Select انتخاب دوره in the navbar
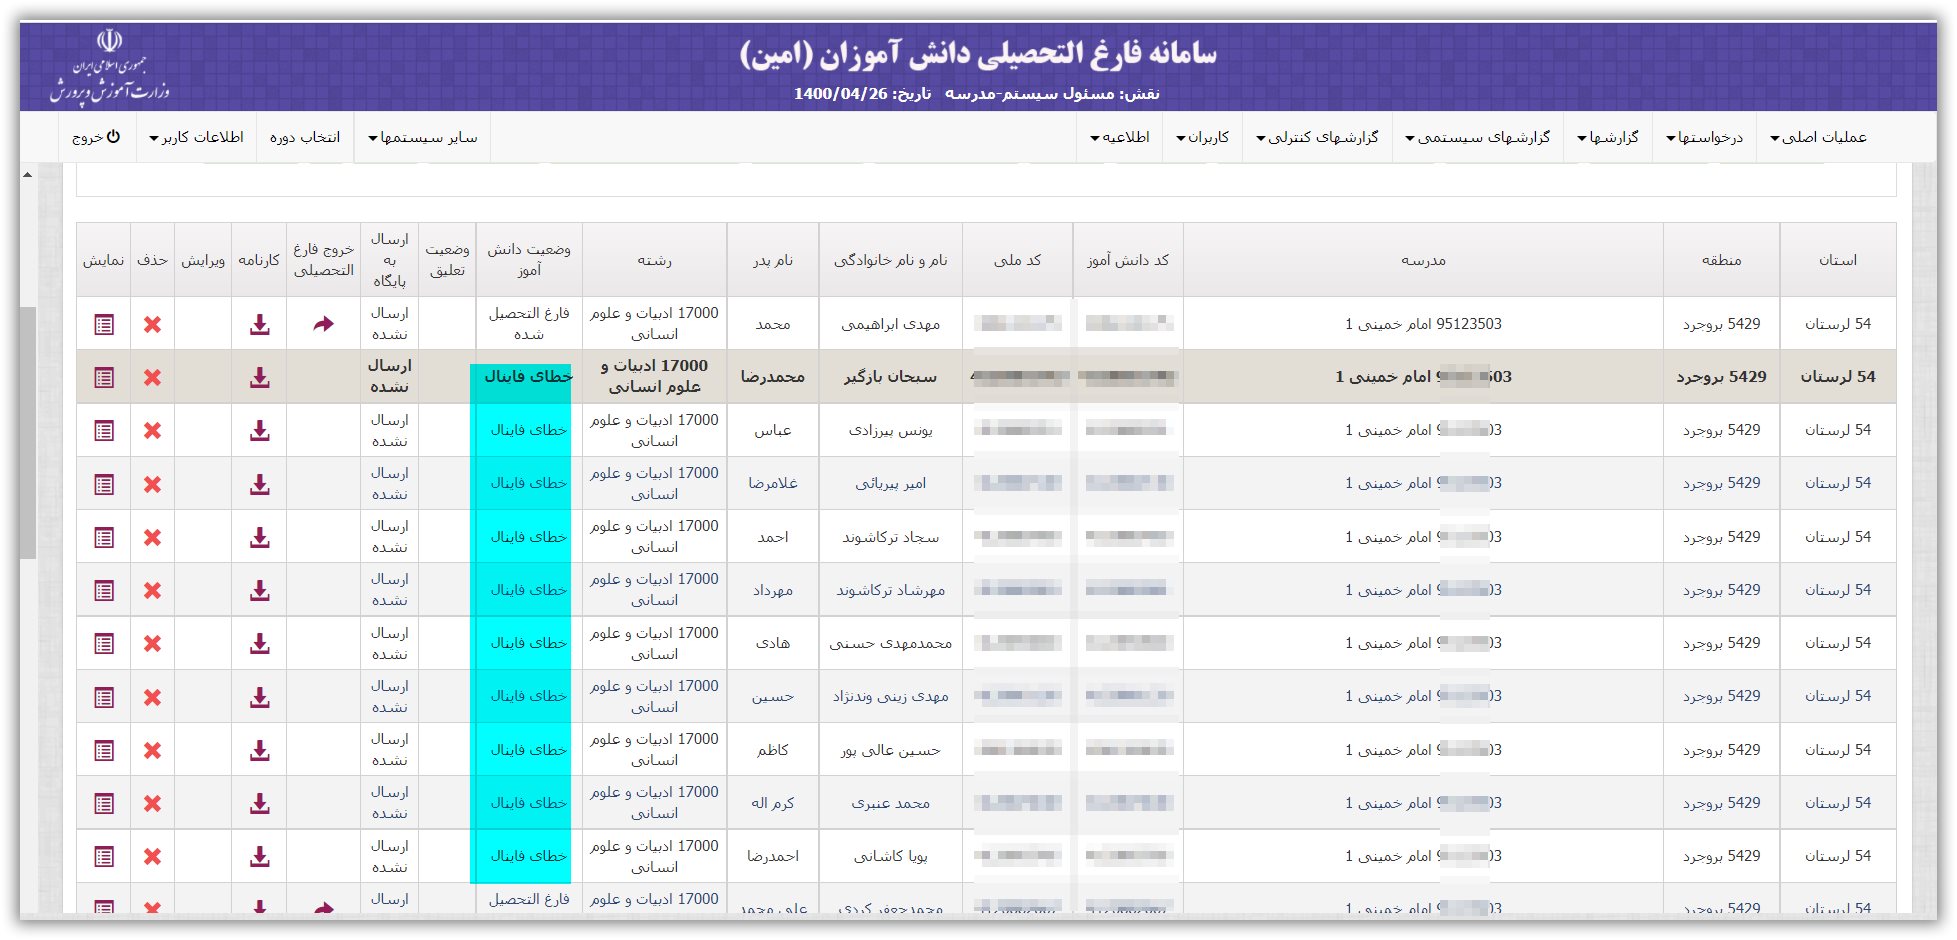 pos(305,137)
